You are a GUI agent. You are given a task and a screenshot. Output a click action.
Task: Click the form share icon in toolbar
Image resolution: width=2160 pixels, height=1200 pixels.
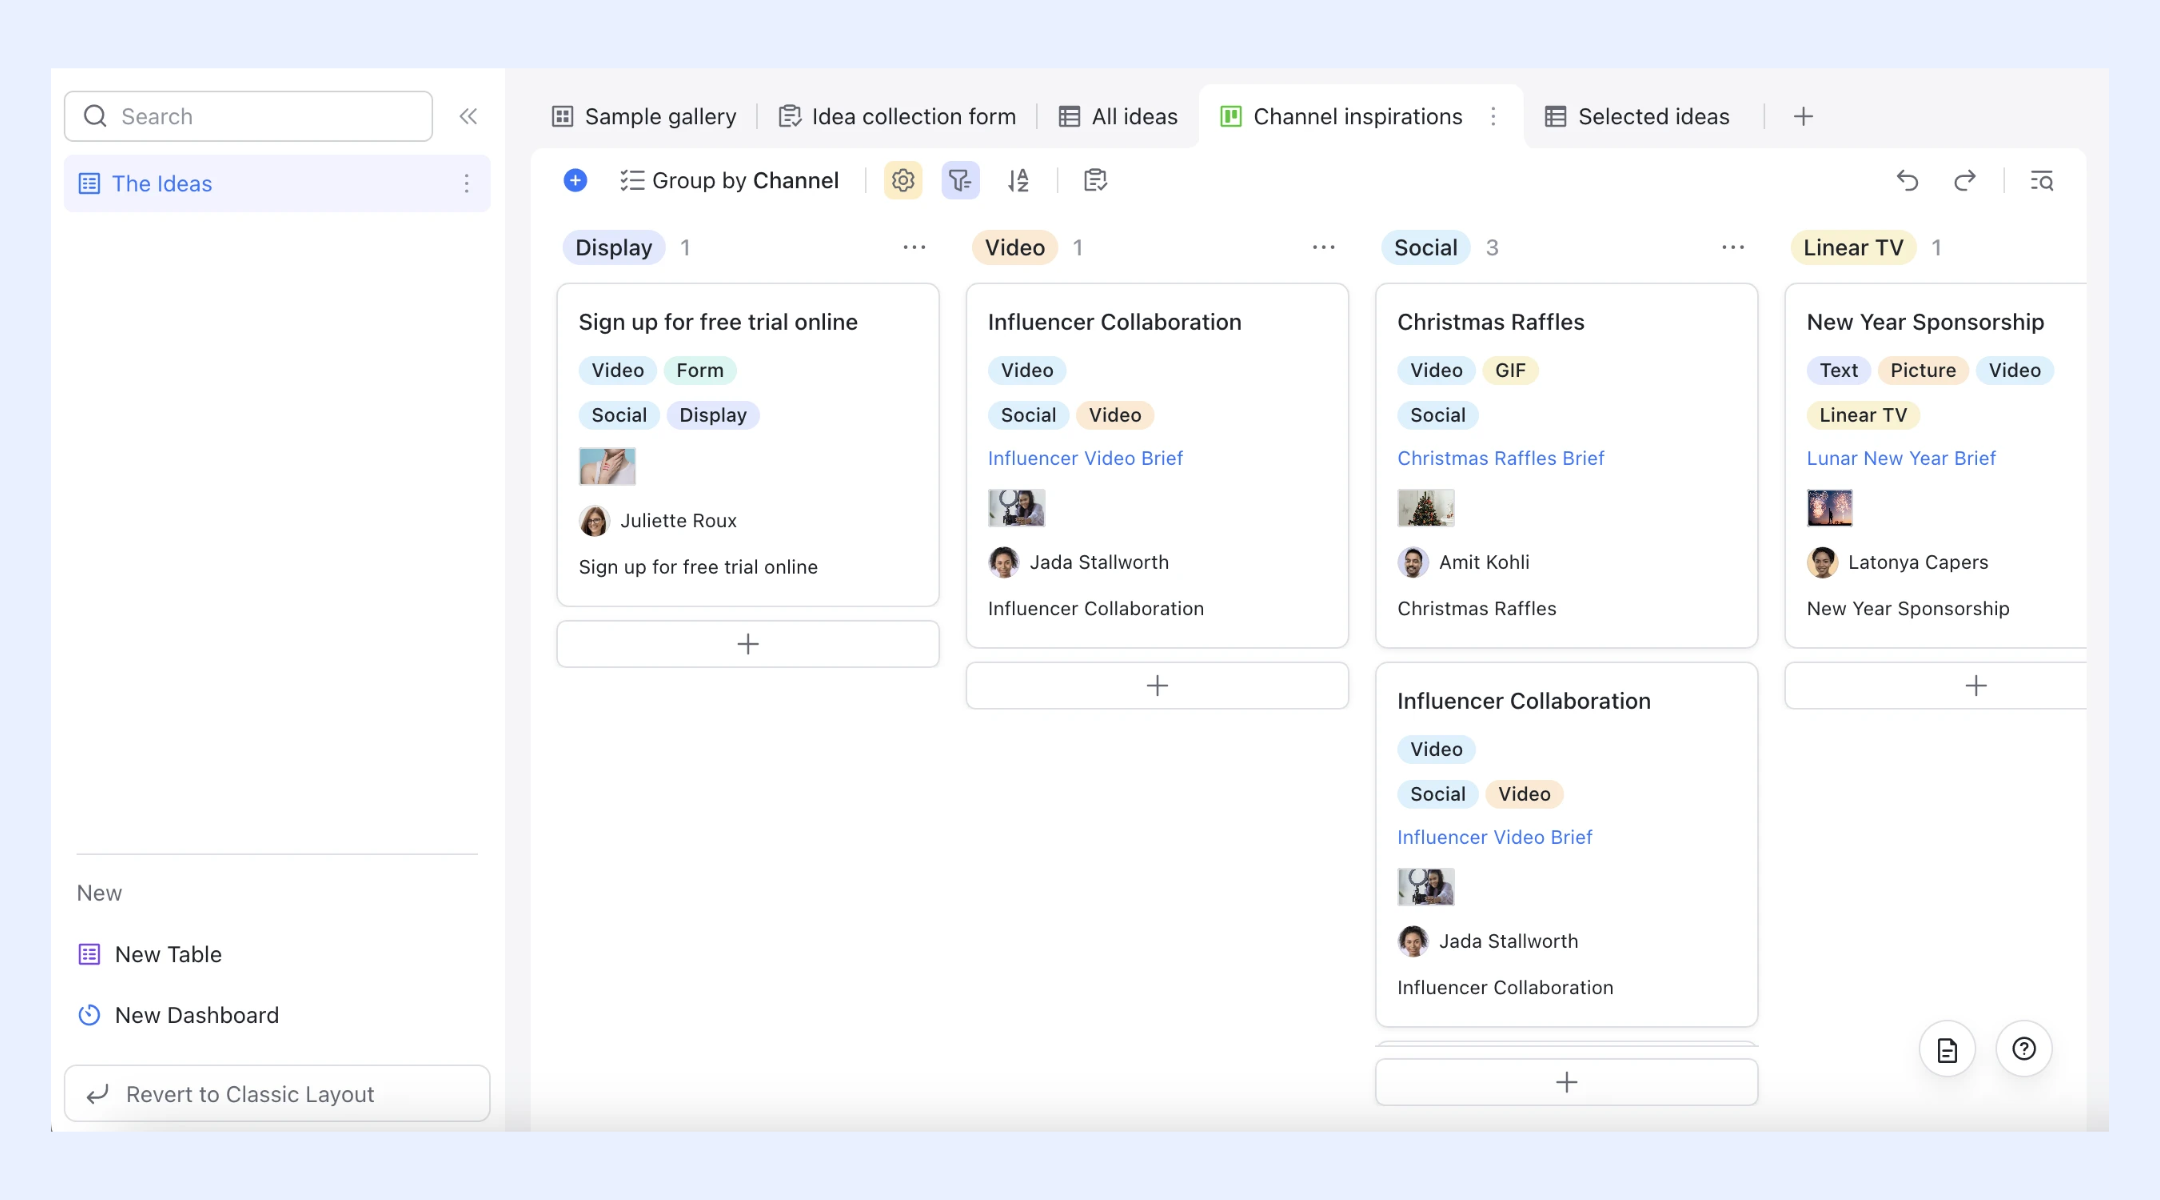[1095, 180]
